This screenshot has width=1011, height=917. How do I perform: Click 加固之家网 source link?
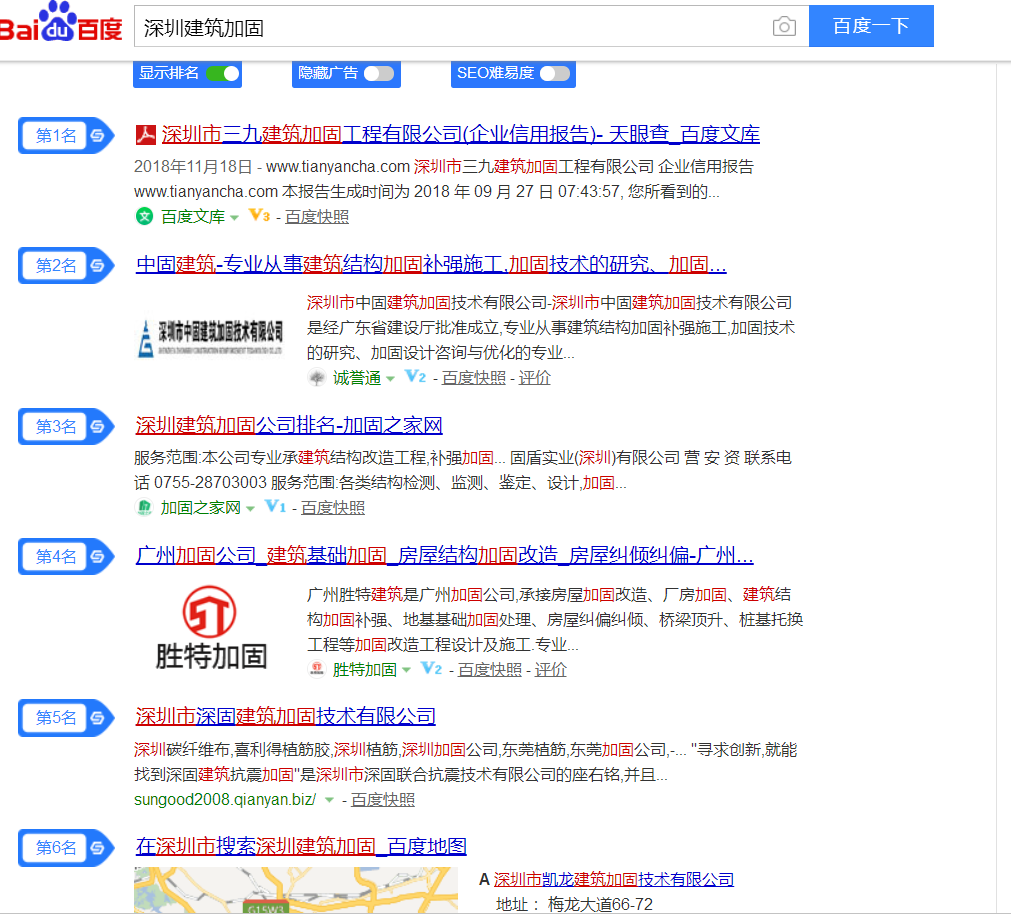pos(201,508)
